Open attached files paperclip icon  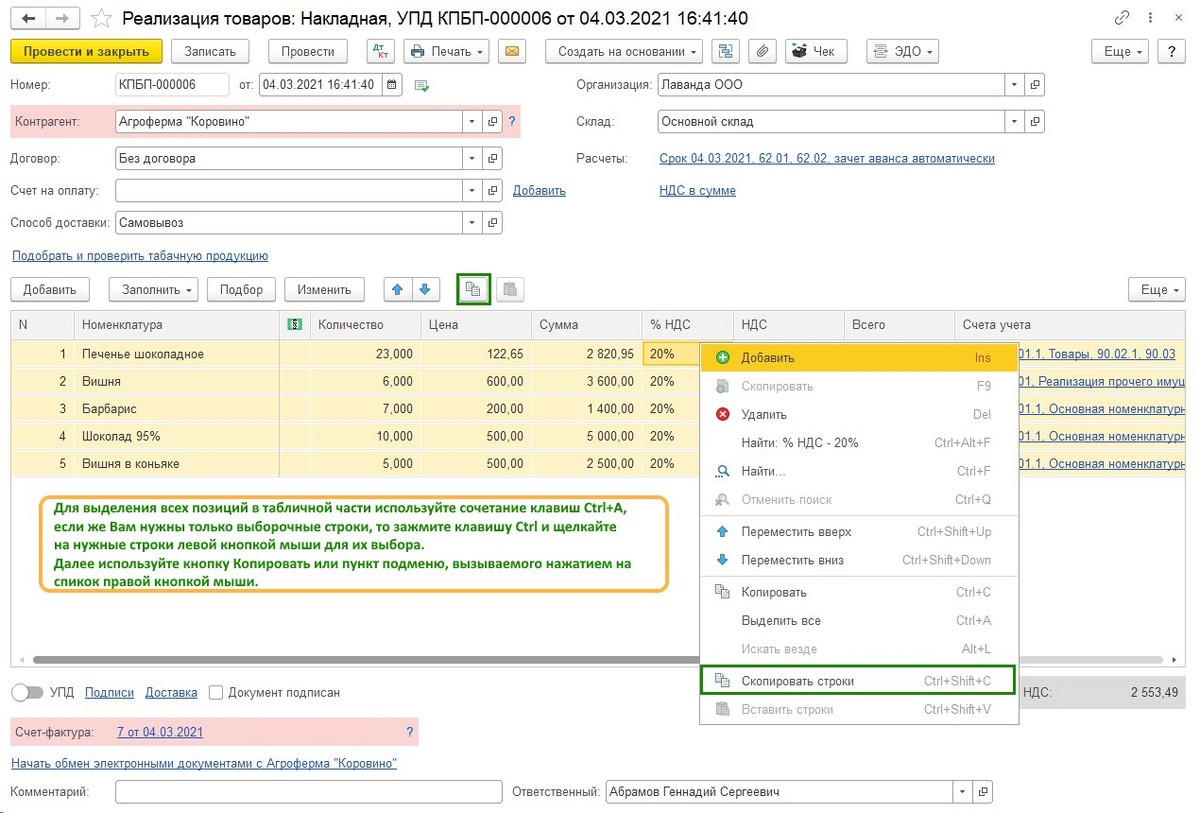pos(762,51)
